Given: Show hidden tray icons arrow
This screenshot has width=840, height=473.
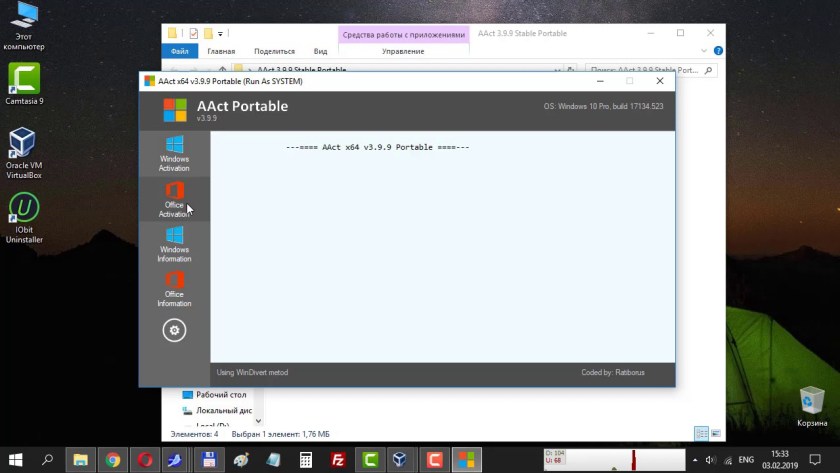Looking at the screenshot, I should pos(695,460).
